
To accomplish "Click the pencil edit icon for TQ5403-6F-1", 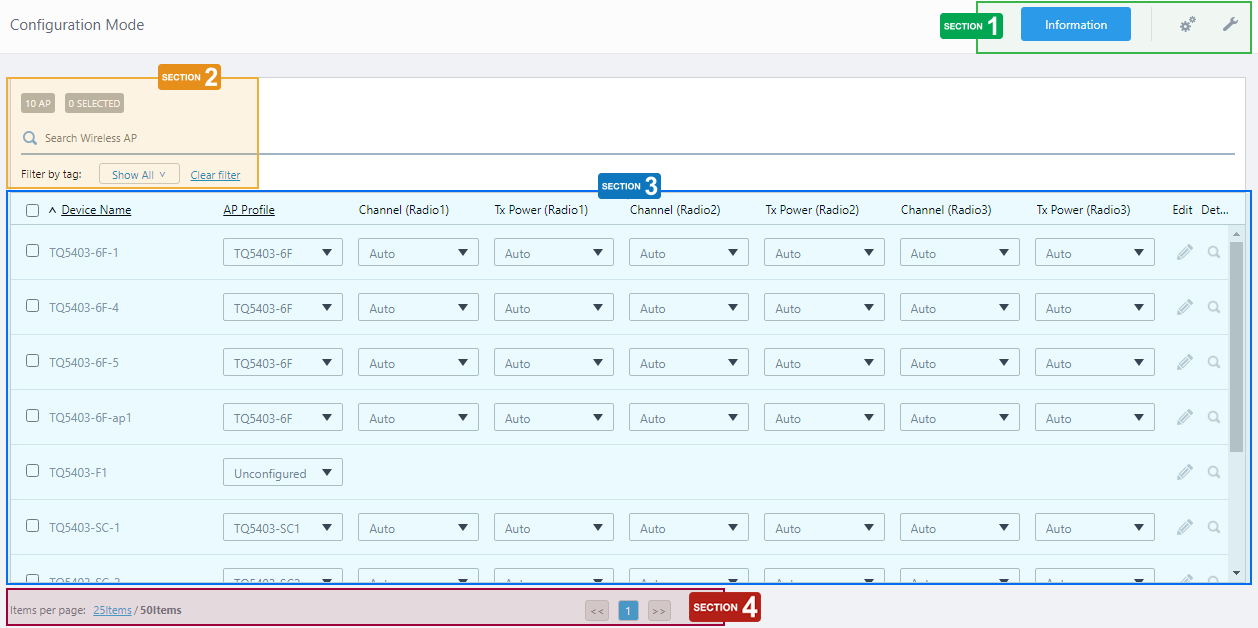I will click(x=1185, y=253).
